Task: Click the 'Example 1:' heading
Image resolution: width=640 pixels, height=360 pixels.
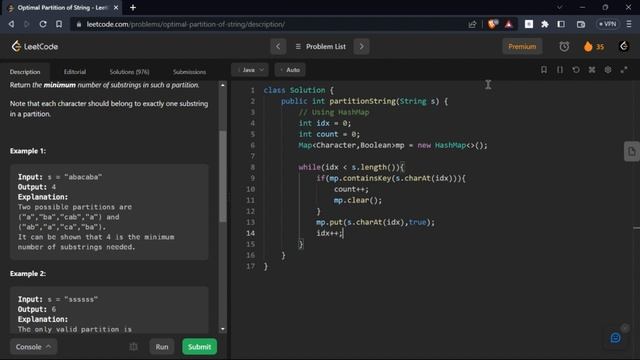Action: coord(28,151)
